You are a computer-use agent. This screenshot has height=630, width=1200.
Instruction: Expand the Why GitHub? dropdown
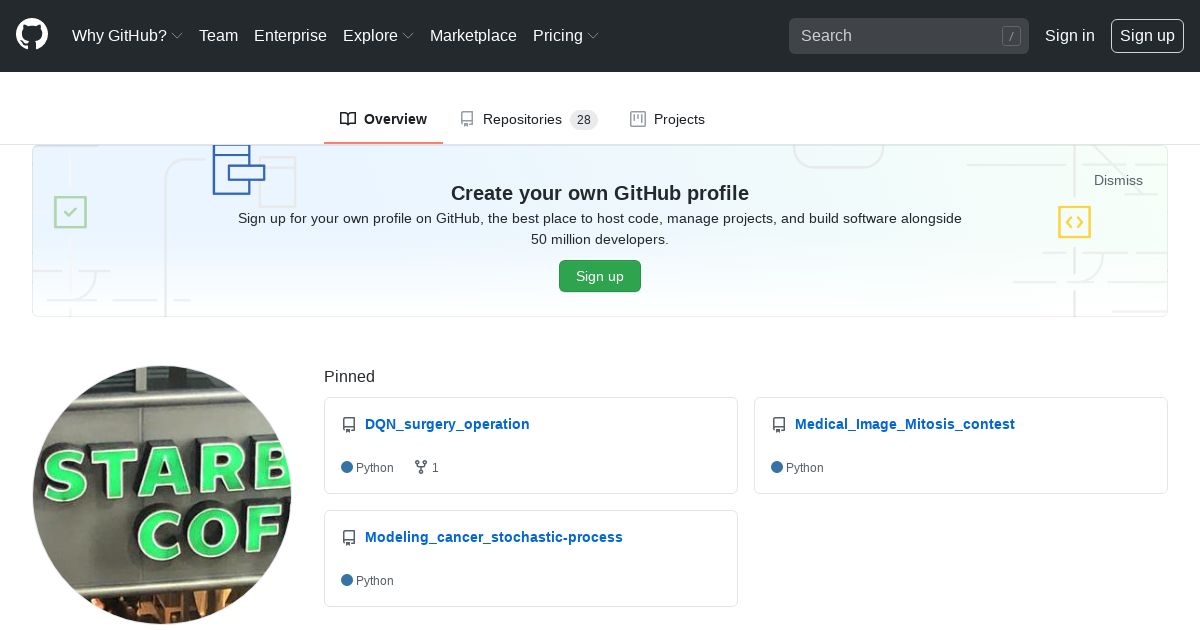[127, 35]
